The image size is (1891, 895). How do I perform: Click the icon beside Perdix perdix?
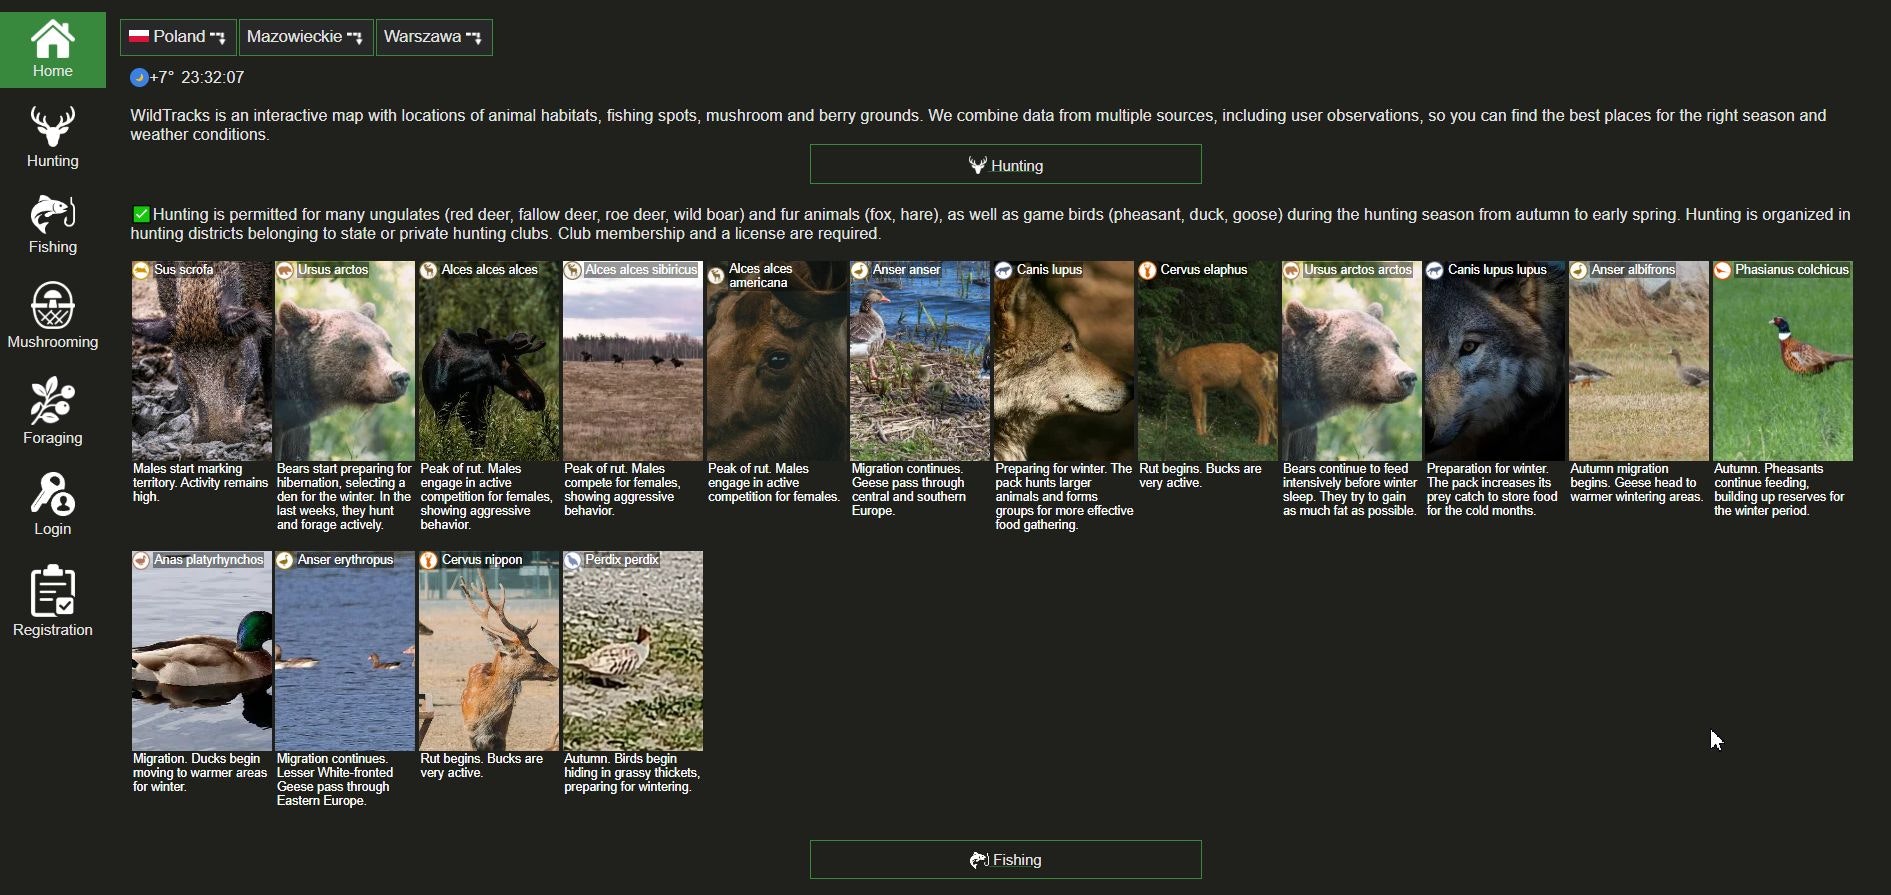[573, 560]
